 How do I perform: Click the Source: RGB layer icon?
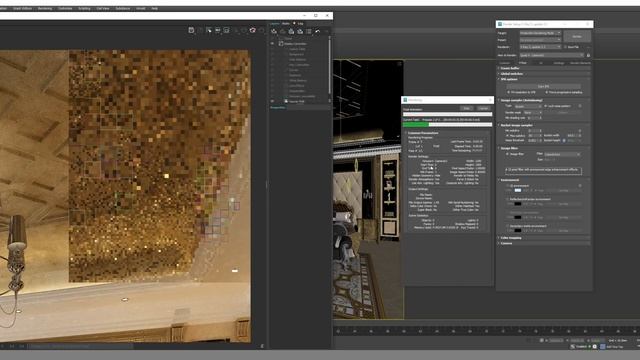[x=286, y=101]
